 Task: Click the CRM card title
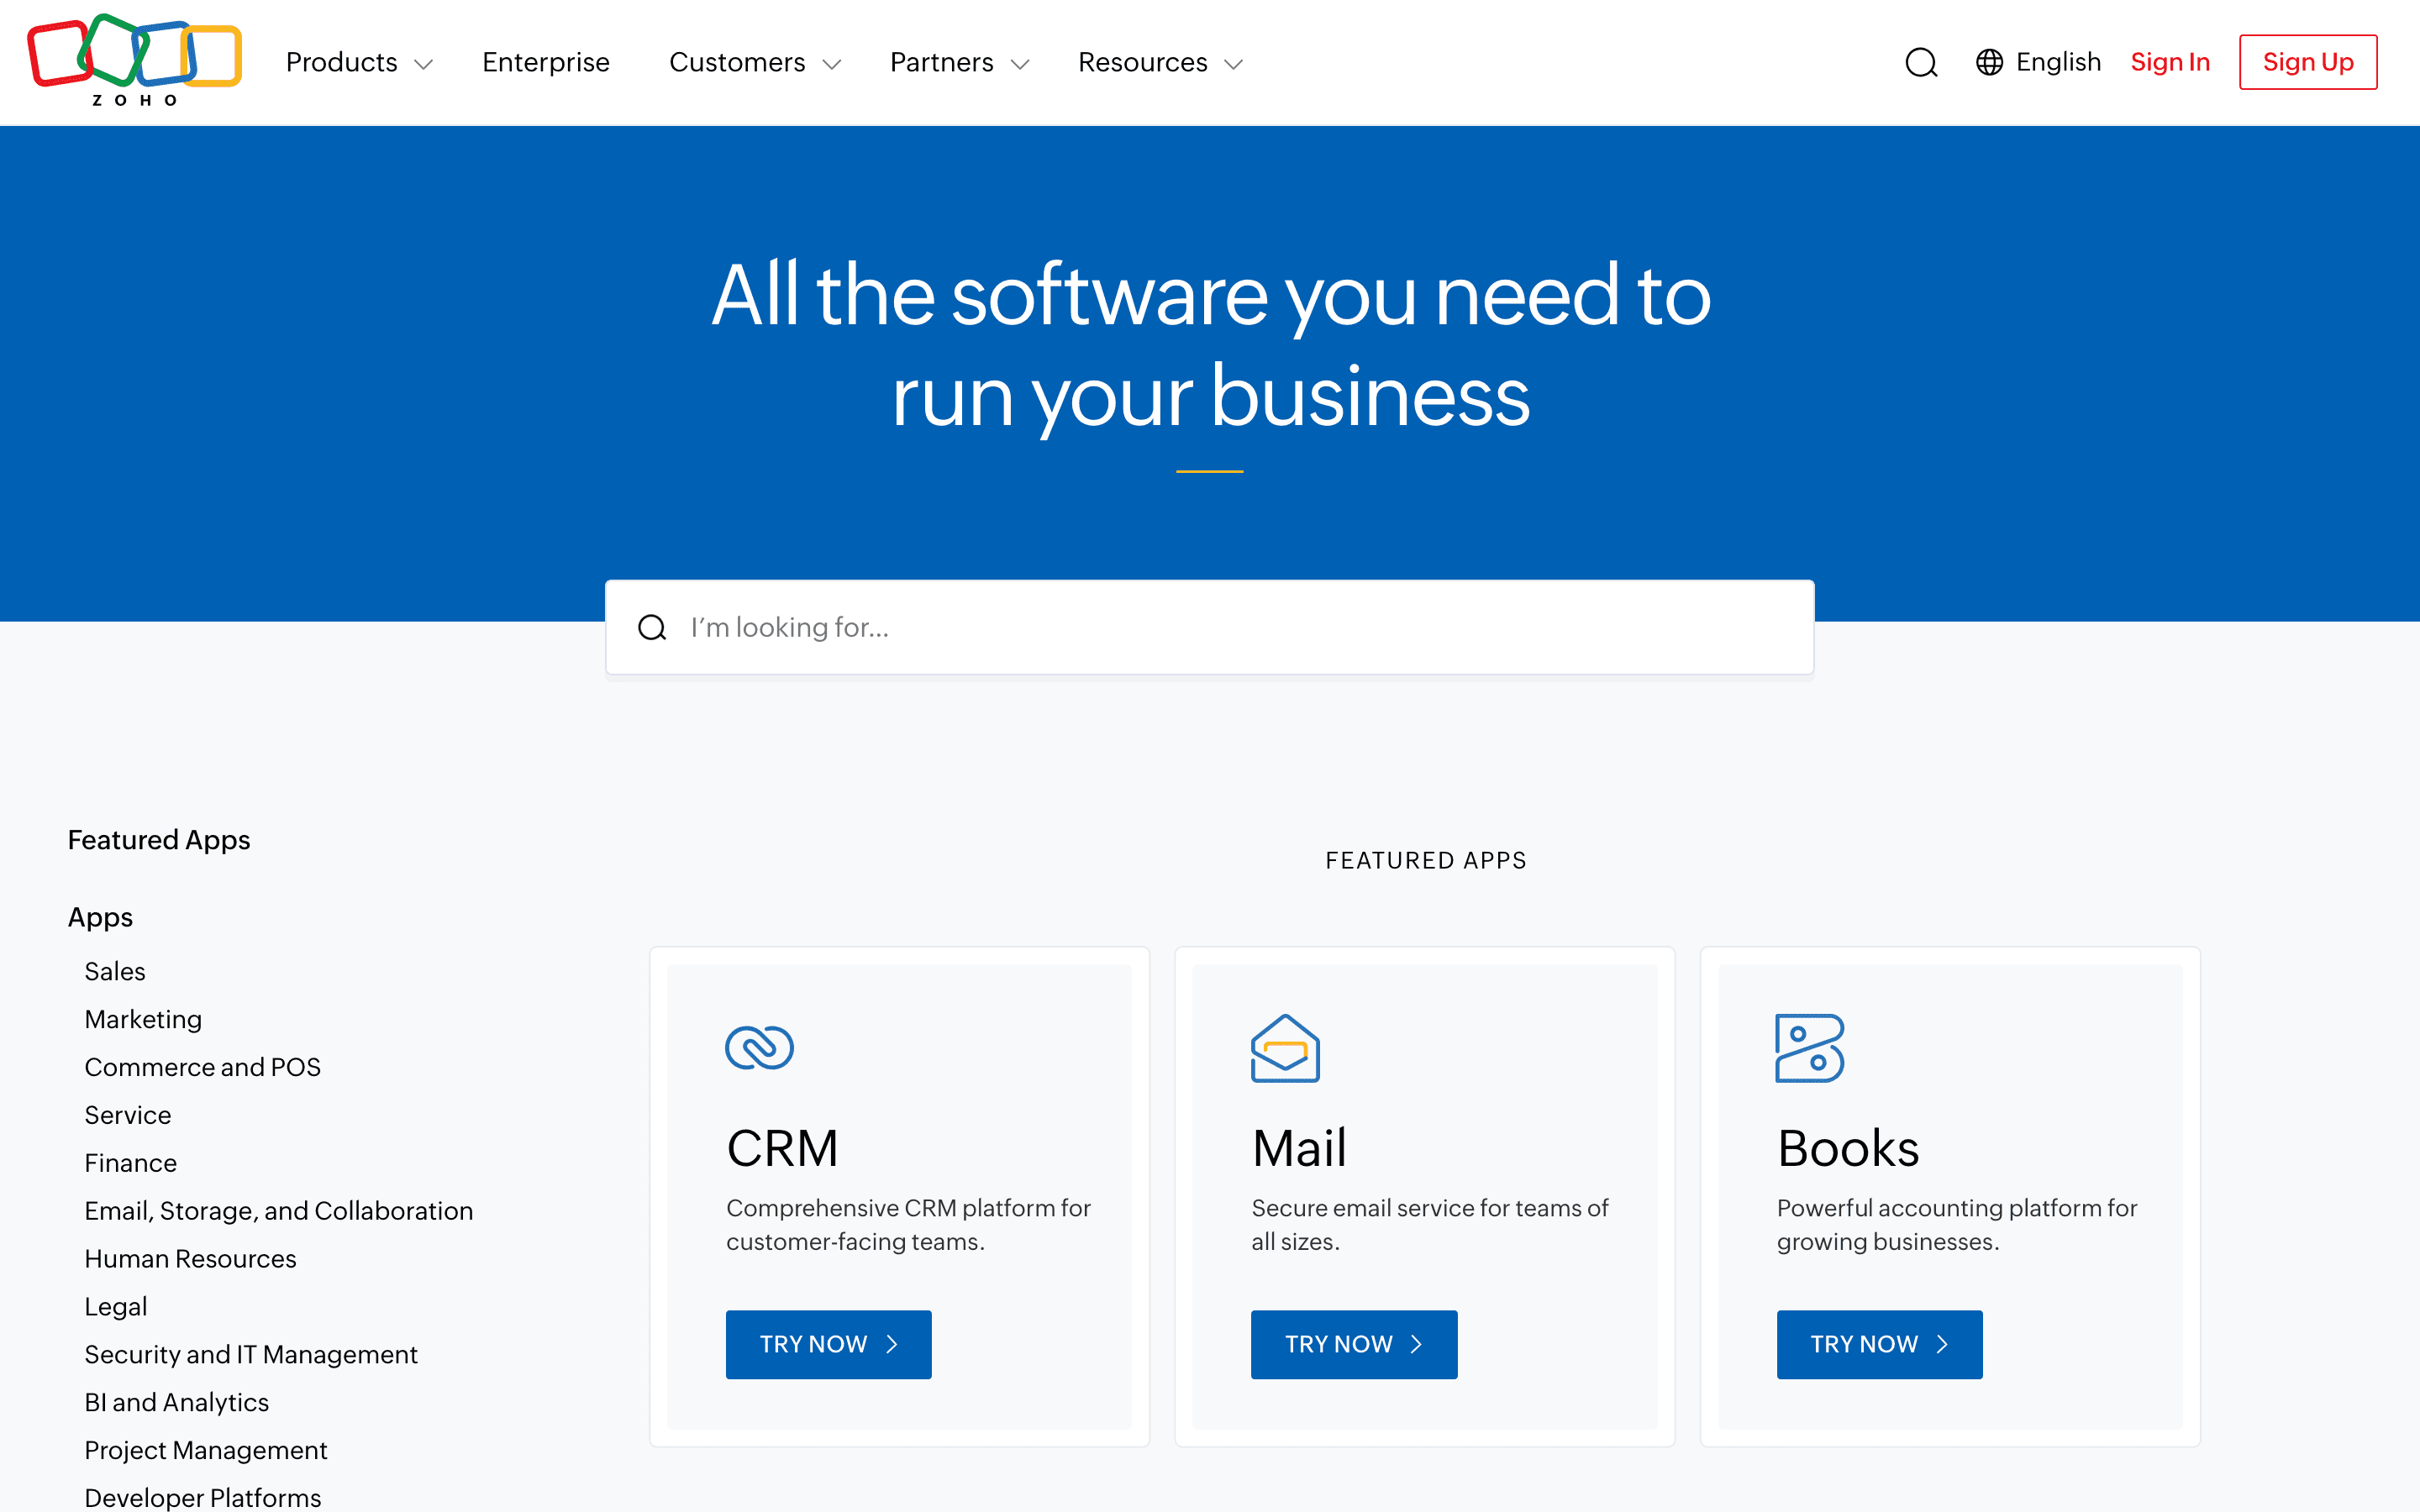click(782, 1148)
